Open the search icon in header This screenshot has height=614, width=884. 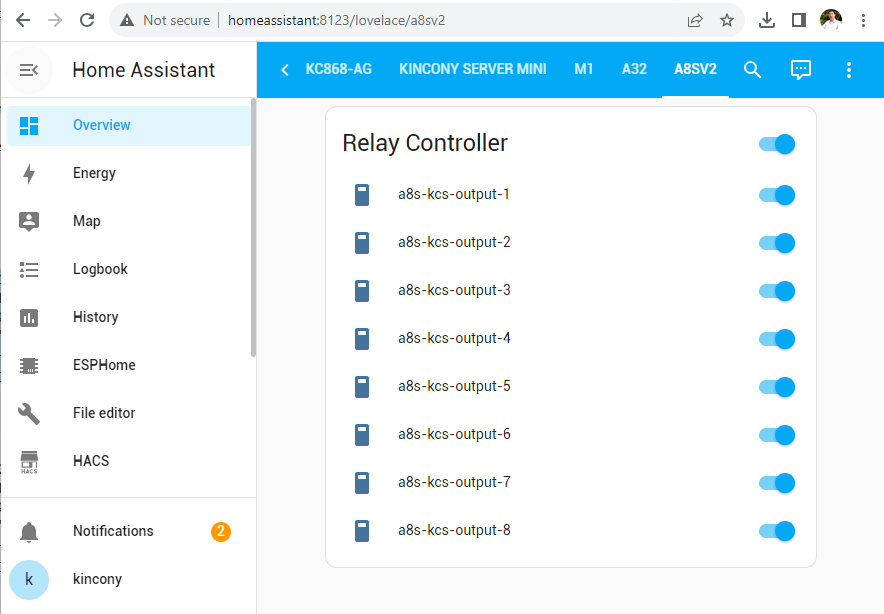point(753,69)
